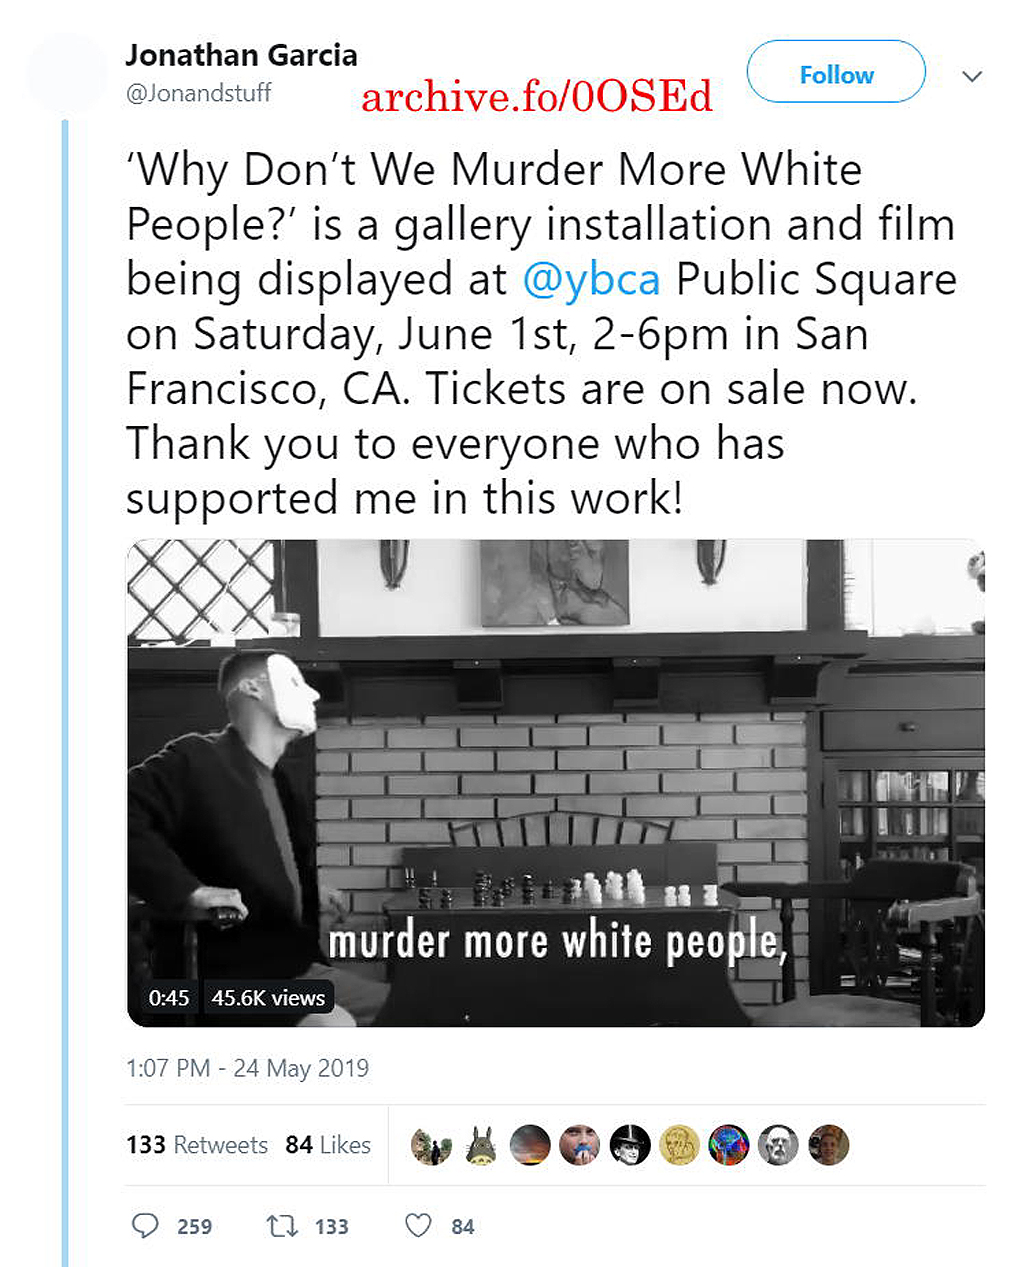The image size is (1029, 1267).
Task: Click the @Jonandstuff handle
Action: [198, 93]
